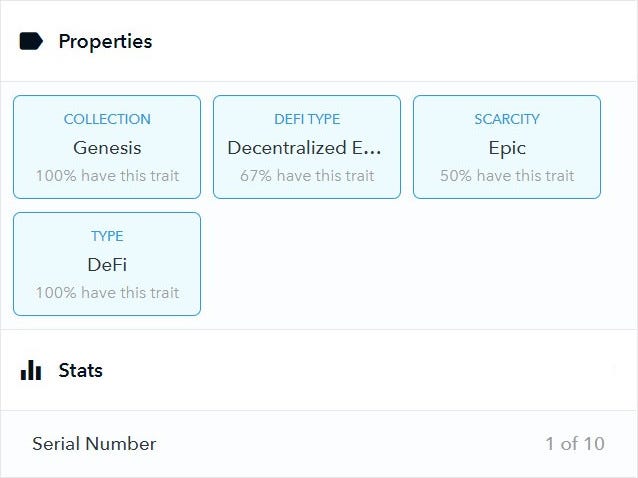Click the TYPE label text
The height and width of the screenshot is (478, 638).
(x=107, y=236)
